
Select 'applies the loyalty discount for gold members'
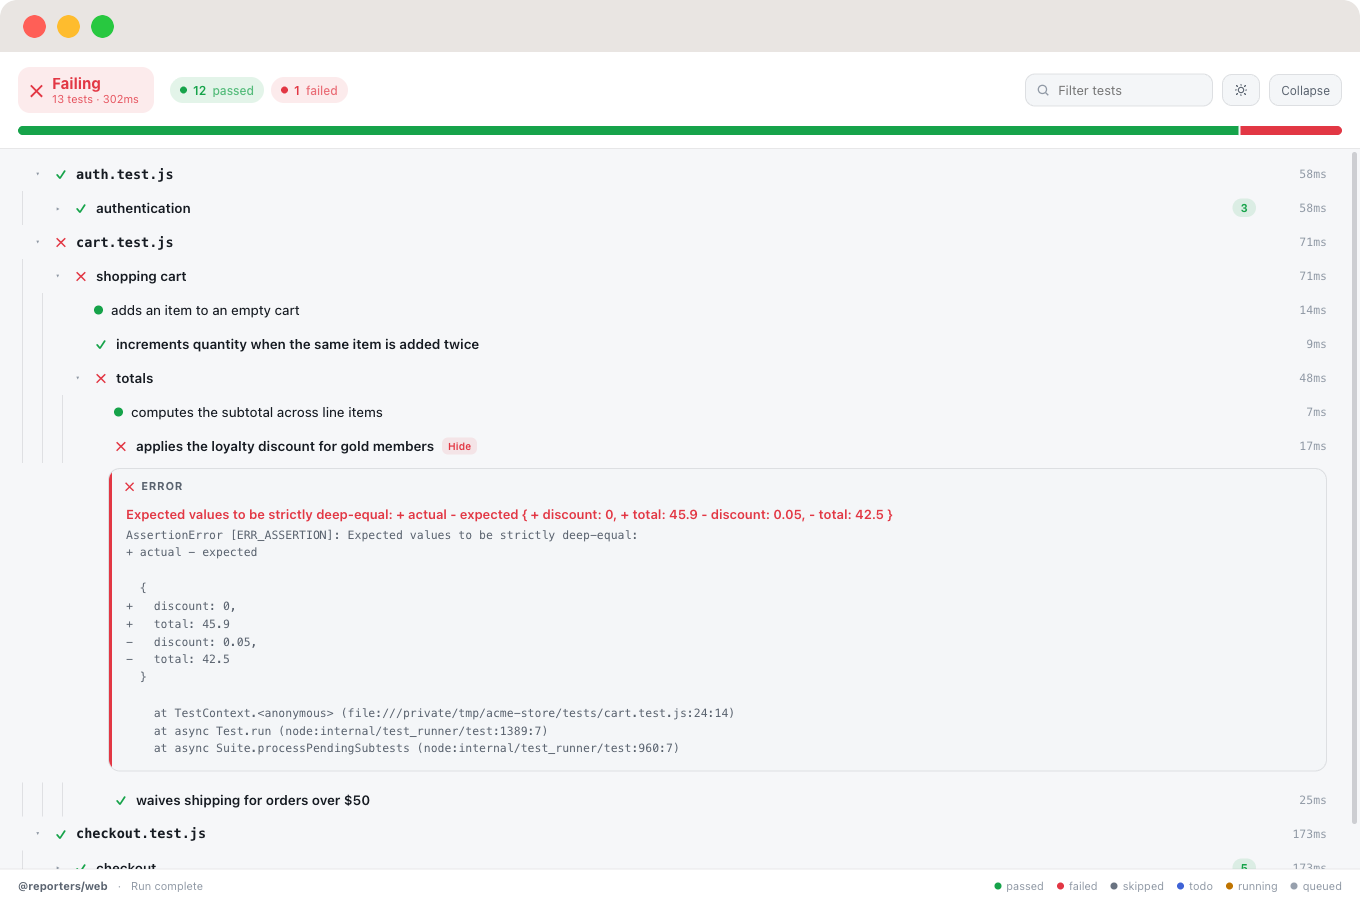pos(285,446)
